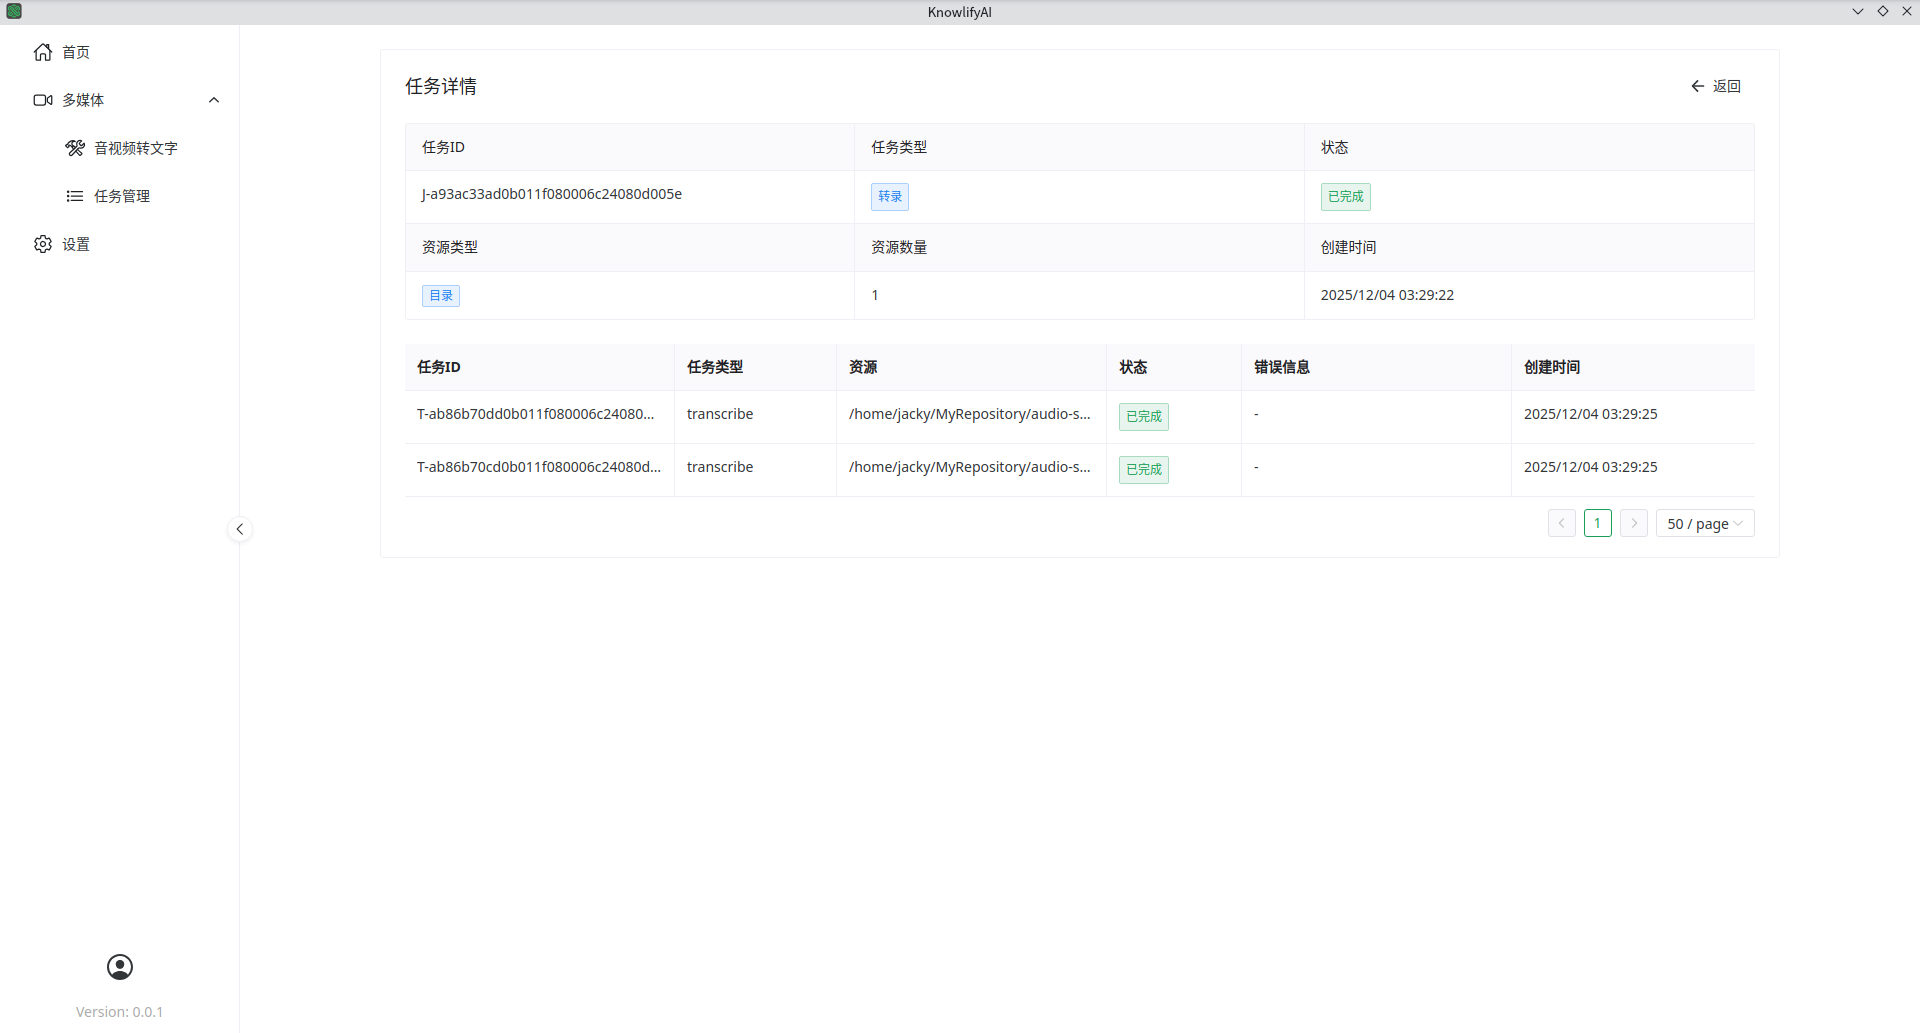
Task: Click the home icon in sidebar
Action: point(43,52)
